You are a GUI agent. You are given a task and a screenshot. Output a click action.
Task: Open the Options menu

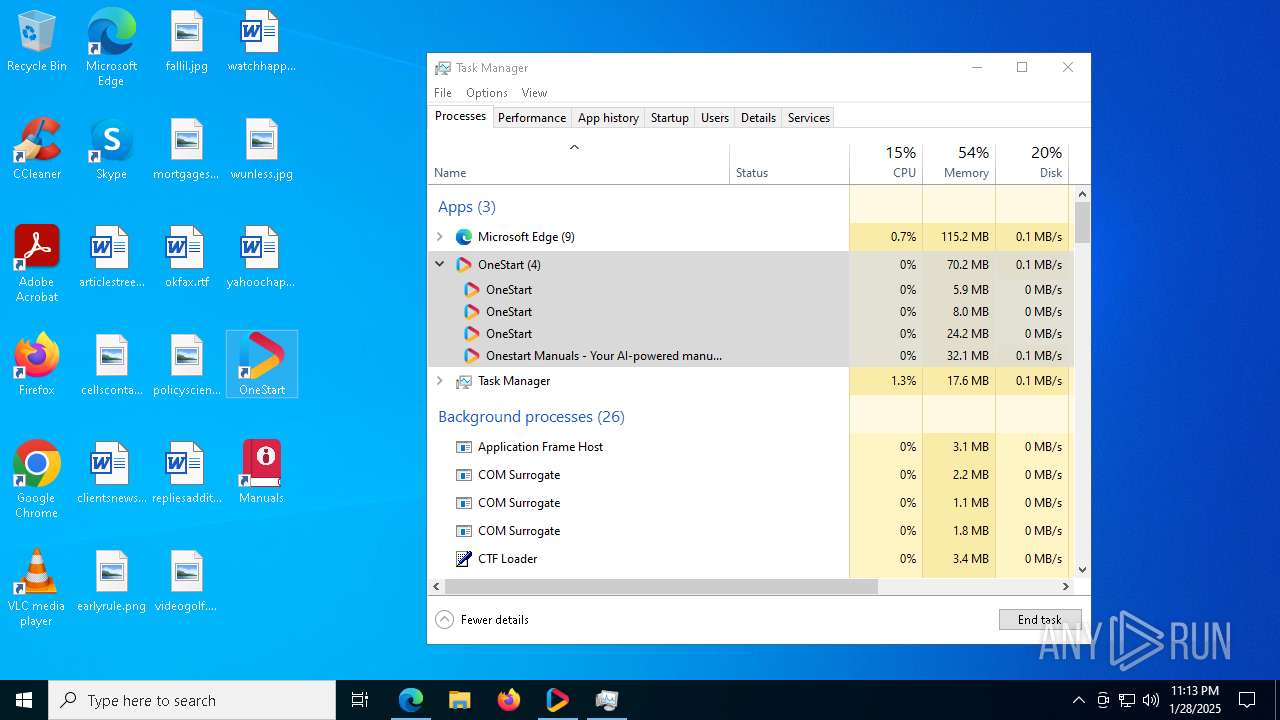click(487, 93)
